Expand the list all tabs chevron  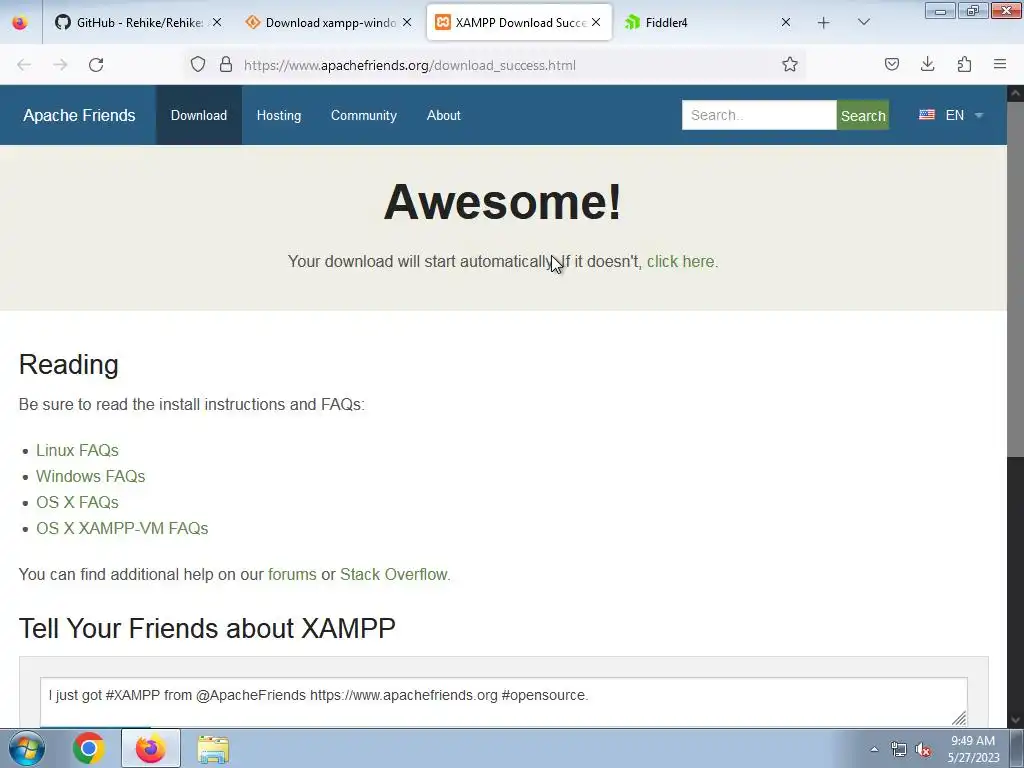(864, 22)
